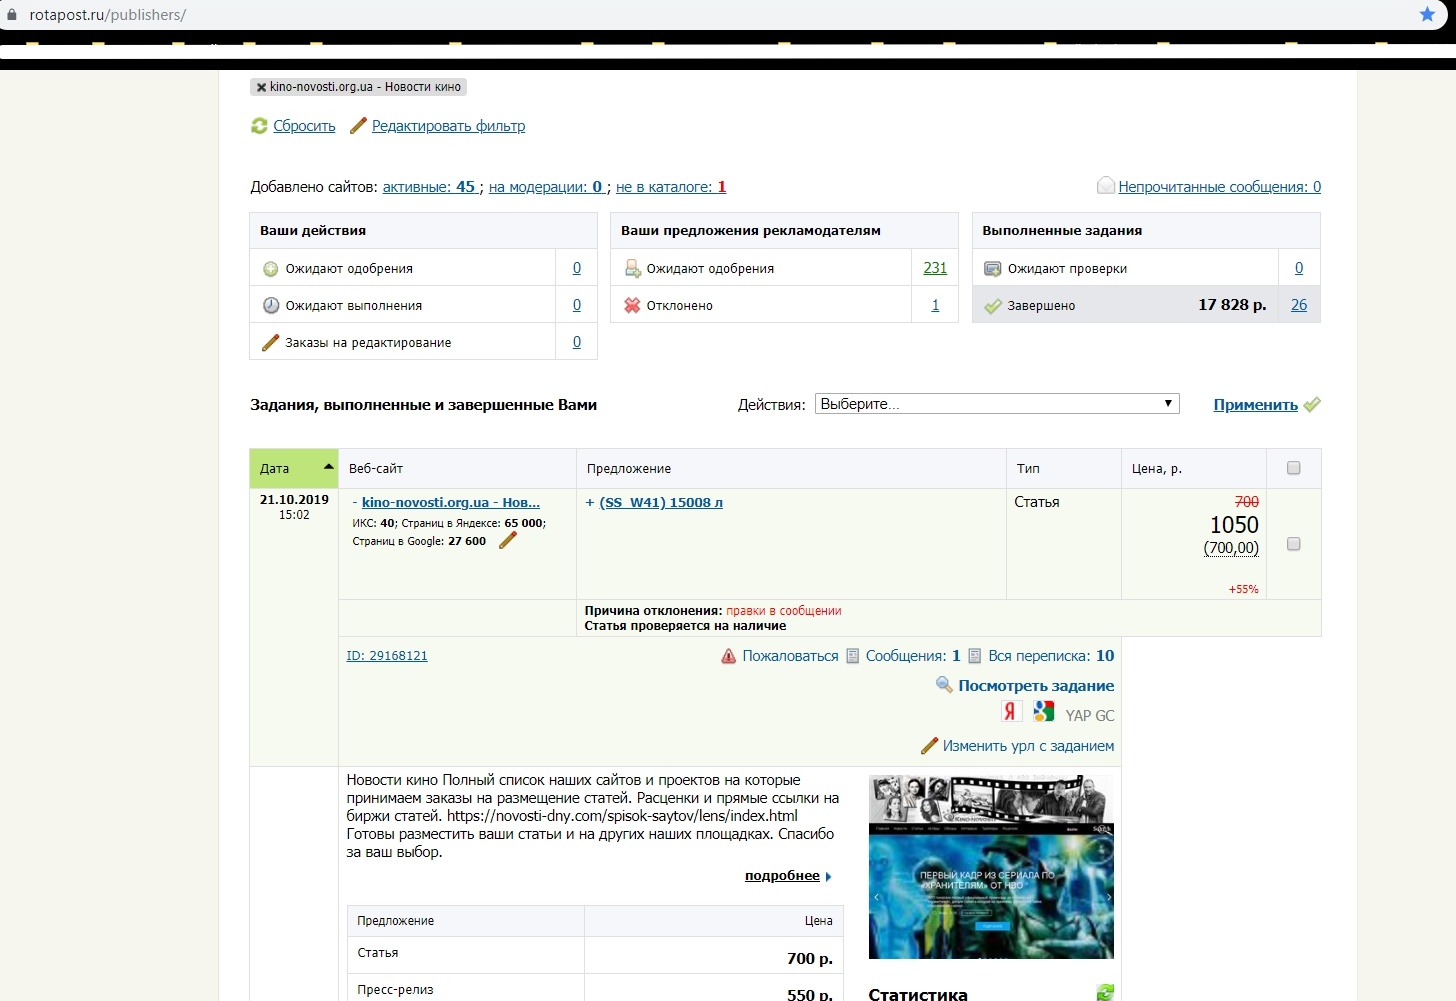Open Редактировать фильтр link

(x=448, y=126)
